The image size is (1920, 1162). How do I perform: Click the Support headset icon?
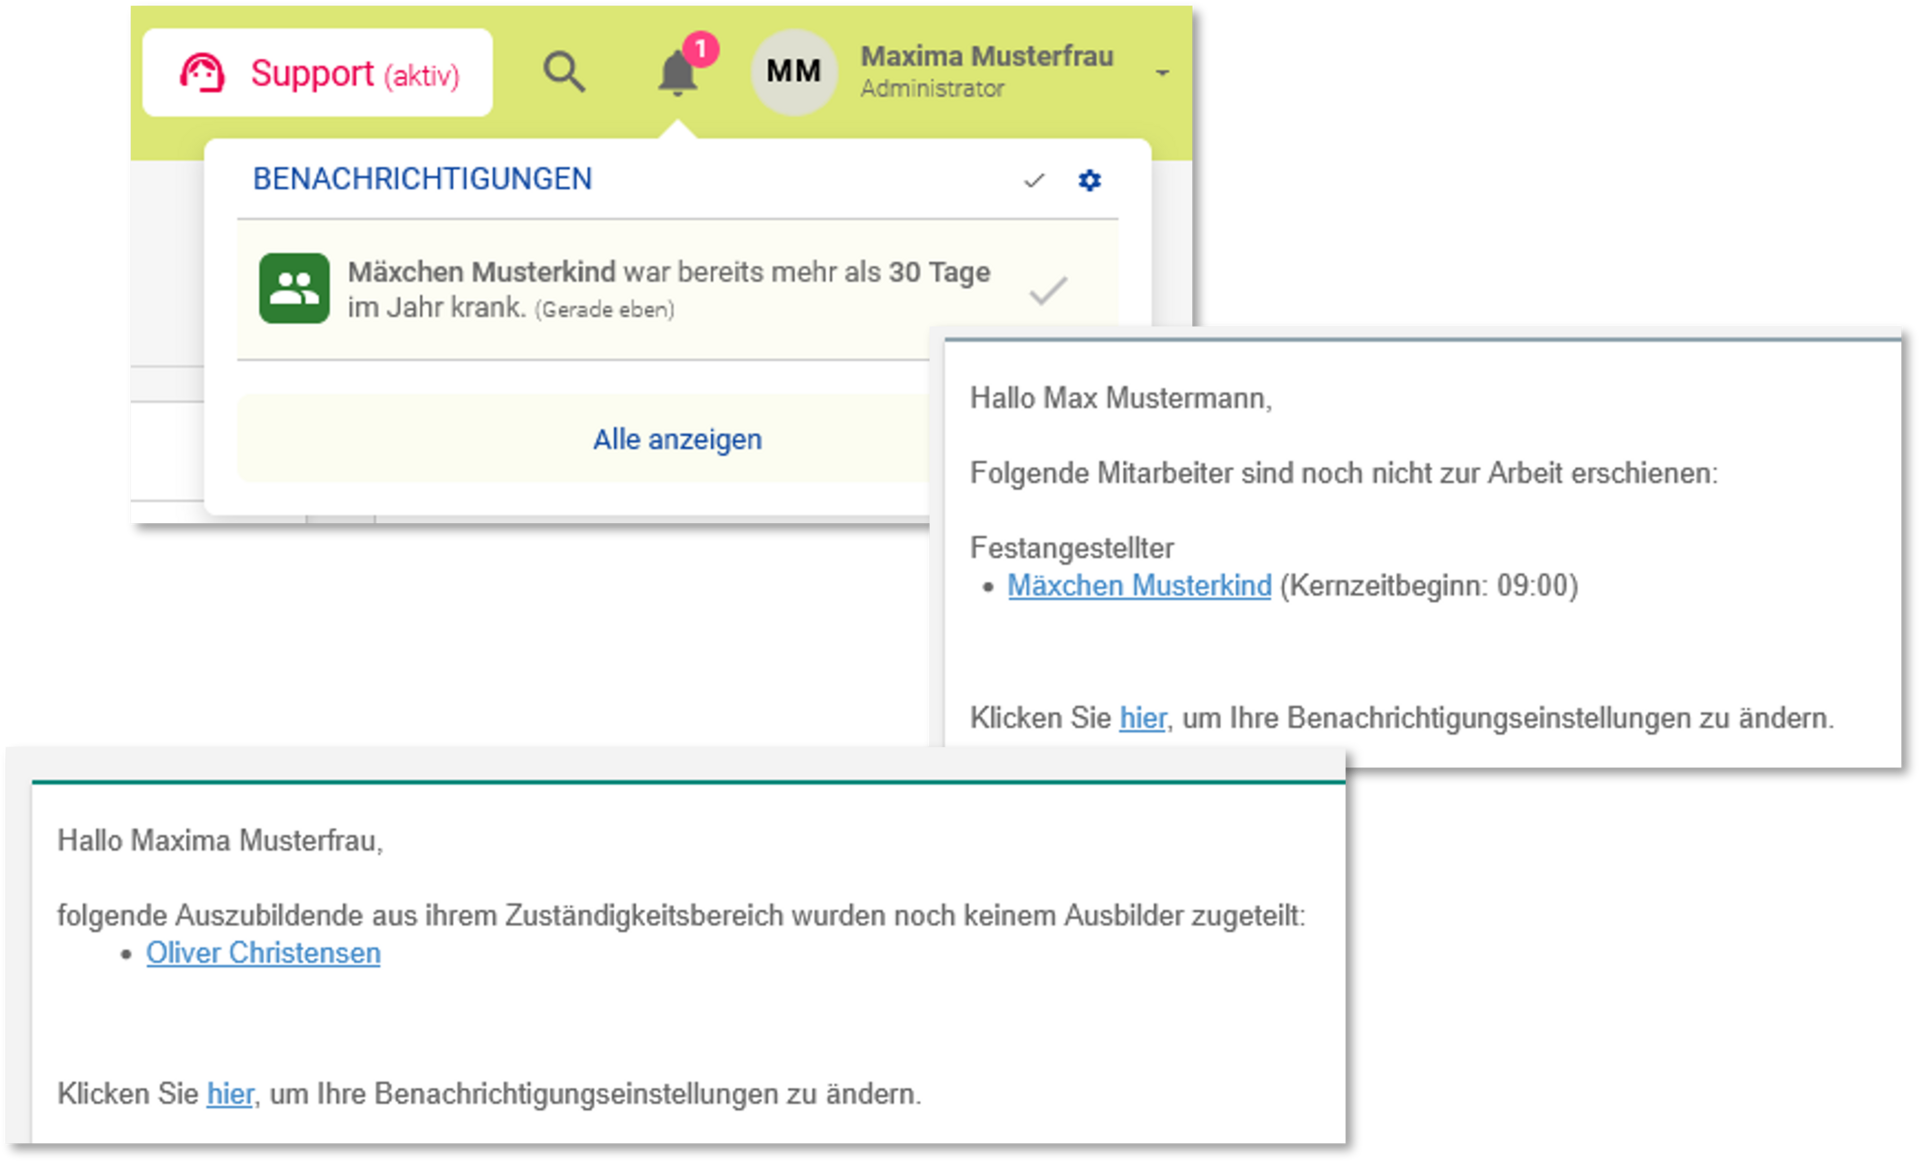pyautogui.click(x=203, y=71)
